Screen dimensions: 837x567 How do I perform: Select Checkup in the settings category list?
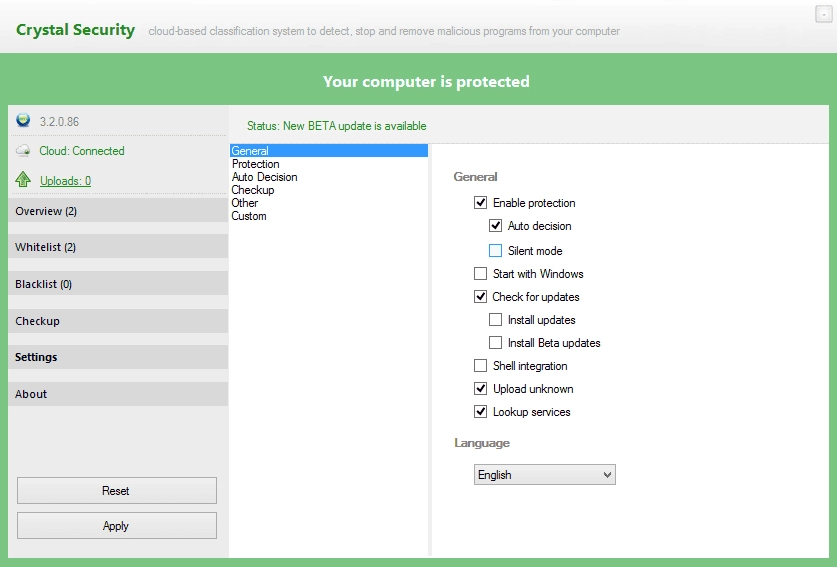[329, 190]
